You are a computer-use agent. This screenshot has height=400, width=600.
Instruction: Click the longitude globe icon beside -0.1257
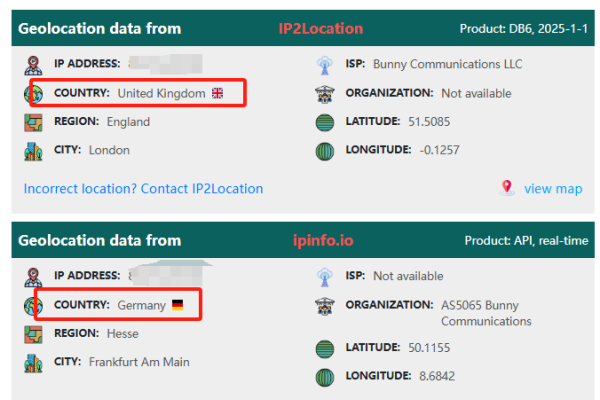click(x=324, y=151)
